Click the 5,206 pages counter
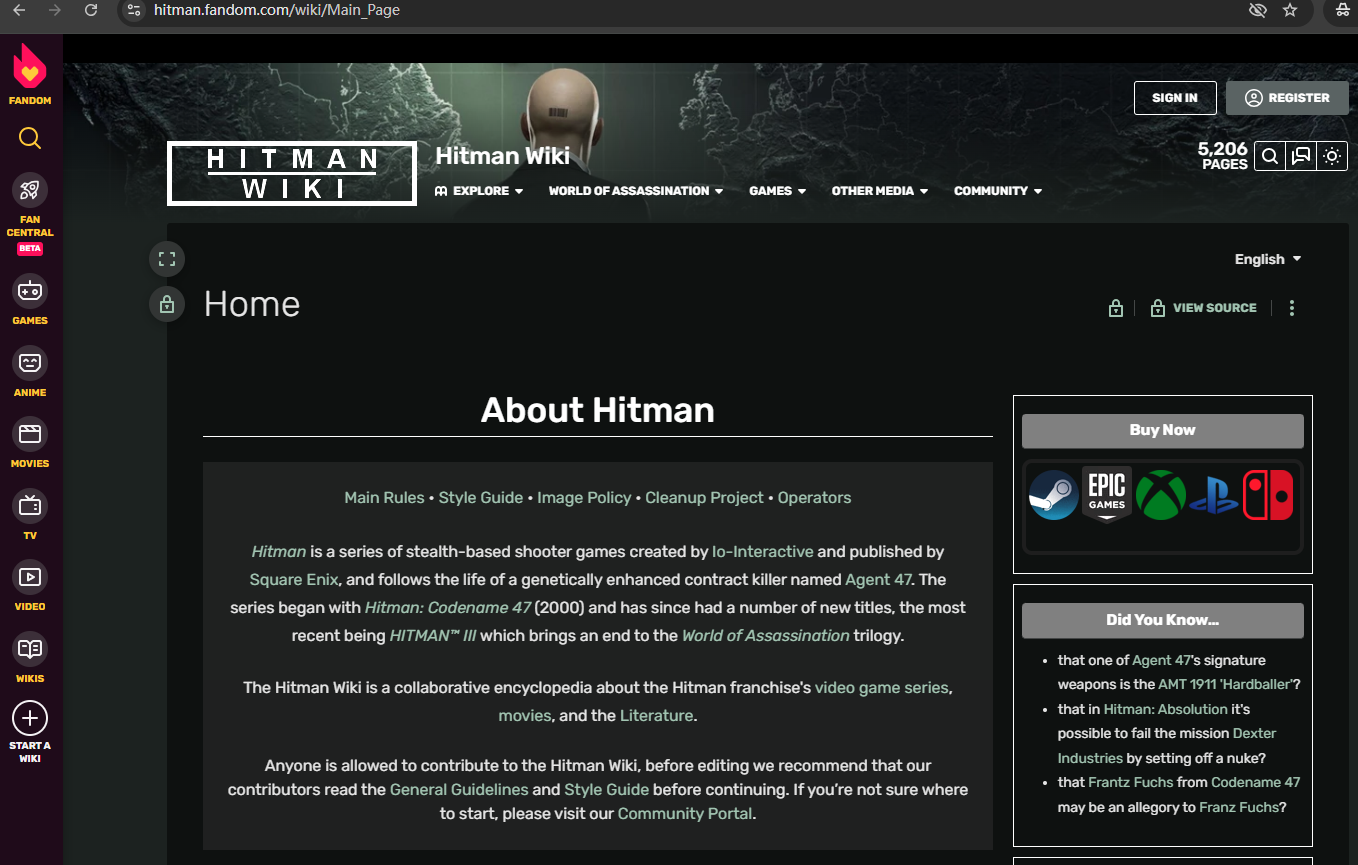1358x865 pixels. (x=1223, y=156)
